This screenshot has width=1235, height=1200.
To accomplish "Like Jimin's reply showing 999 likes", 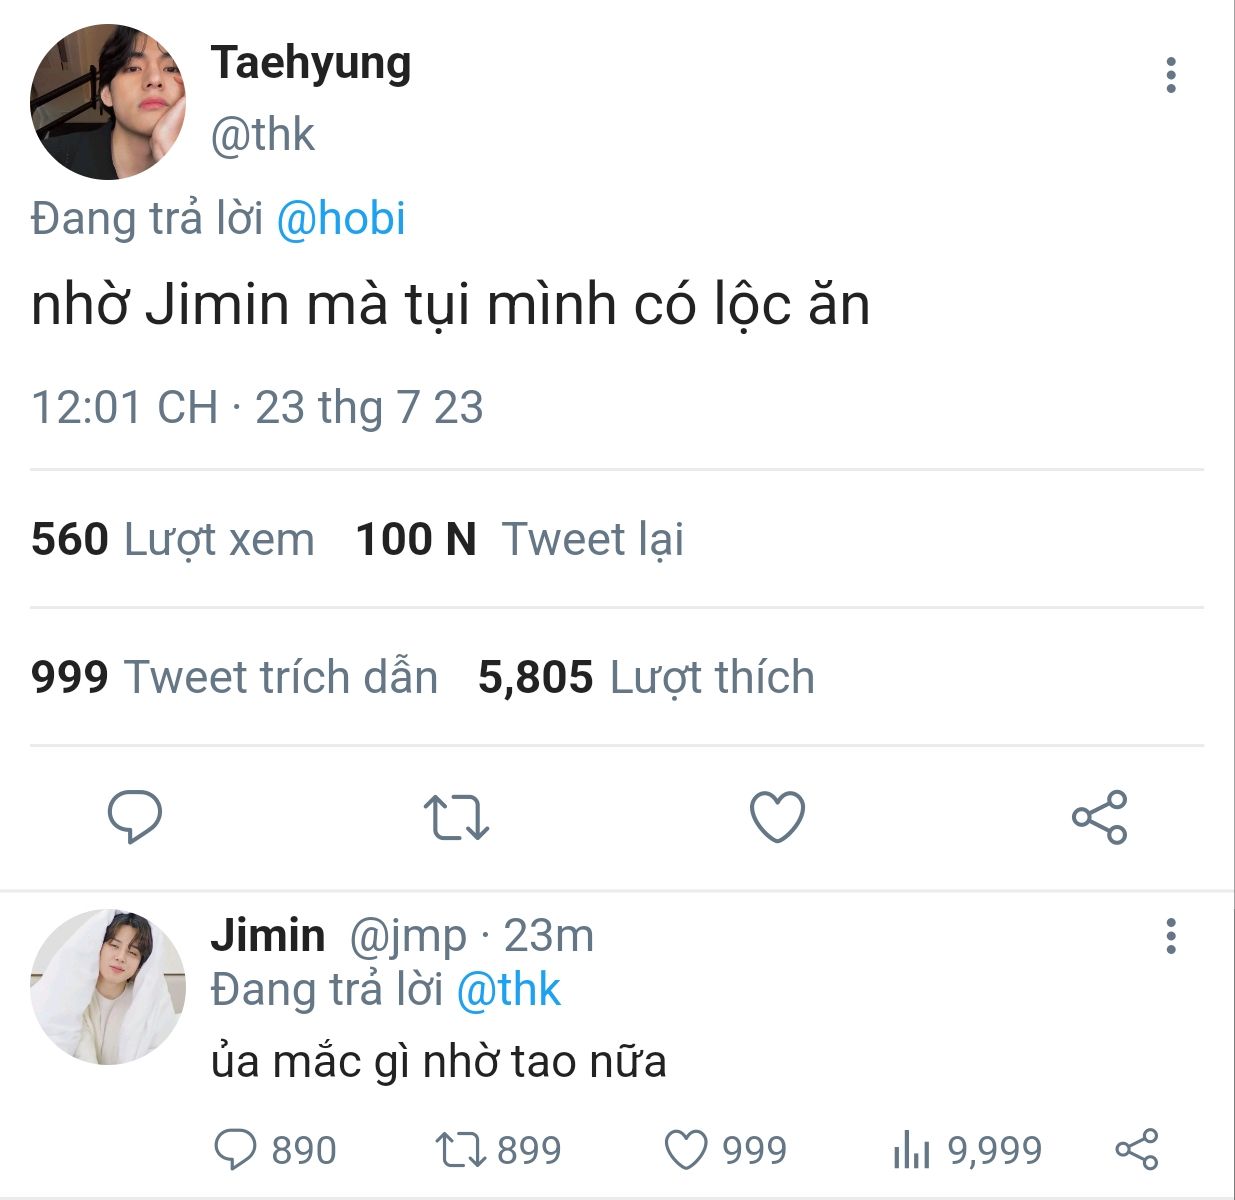I will coord(687,1150).
